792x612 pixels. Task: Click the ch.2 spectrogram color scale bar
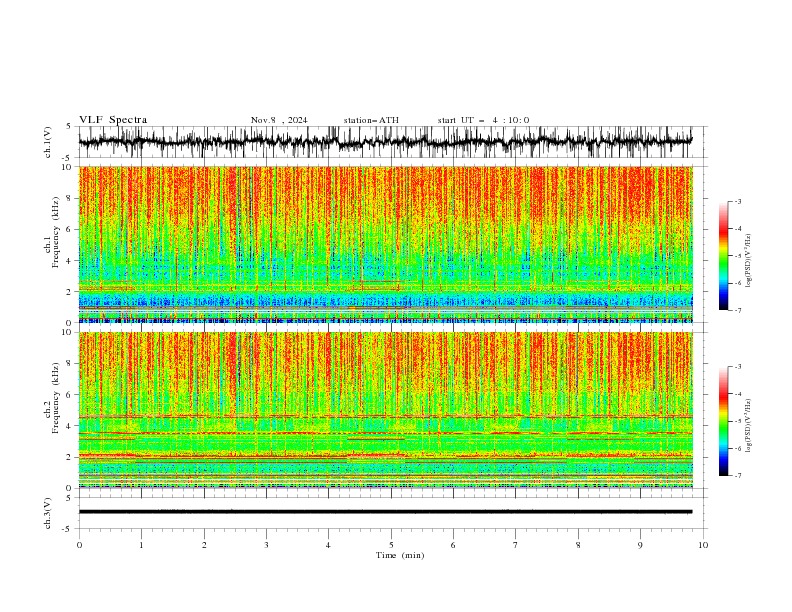[x=723, y=421]
